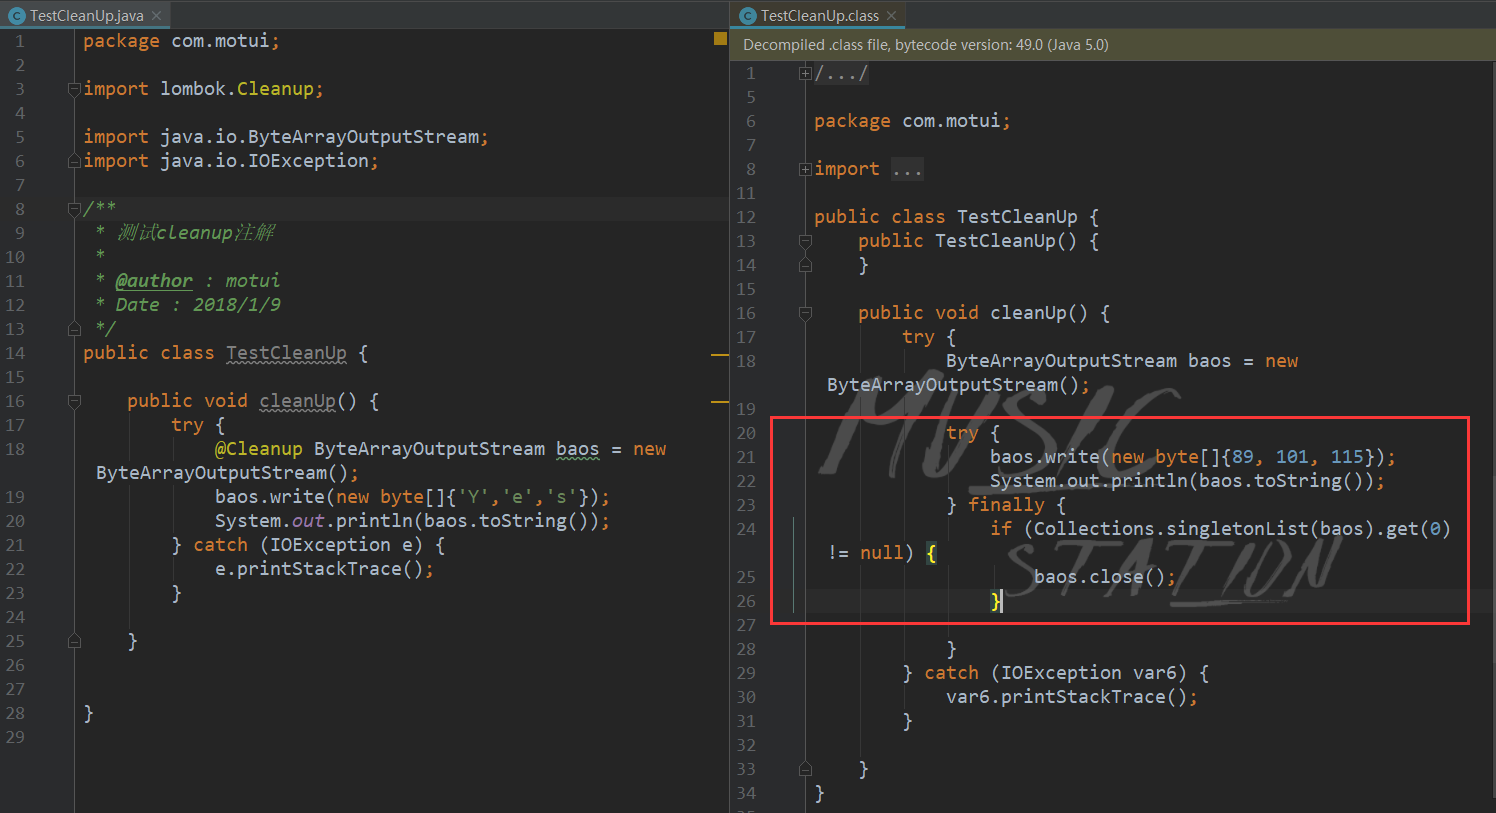Click 'package com.motui;' in TestCleanUp.class
The width and height of the screenshot is (1496, 813).
tap(913, 121)
